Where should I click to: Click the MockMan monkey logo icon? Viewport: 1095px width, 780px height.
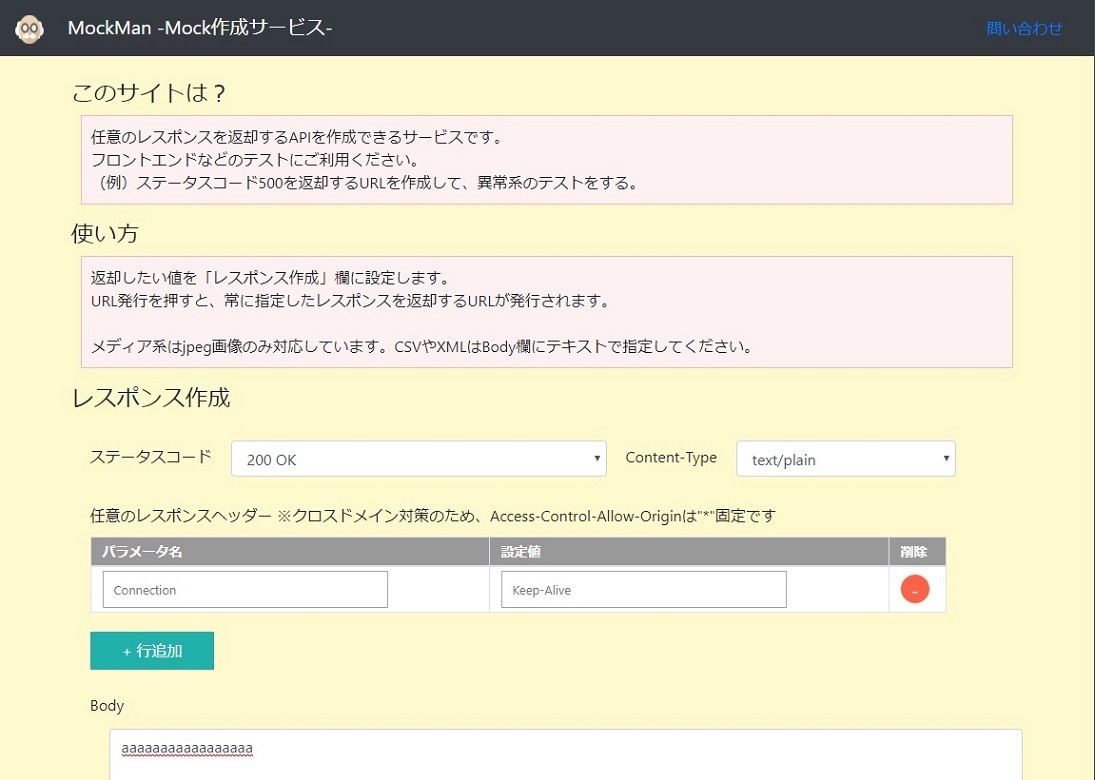click(29, 29)
